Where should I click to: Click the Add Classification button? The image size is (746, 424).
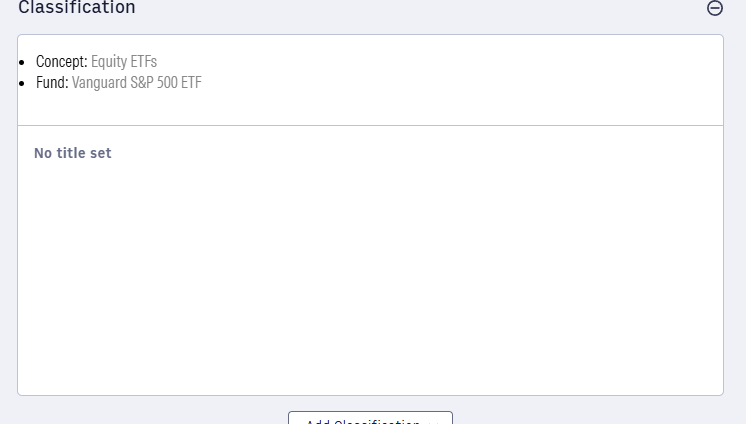tap(360, 419)
